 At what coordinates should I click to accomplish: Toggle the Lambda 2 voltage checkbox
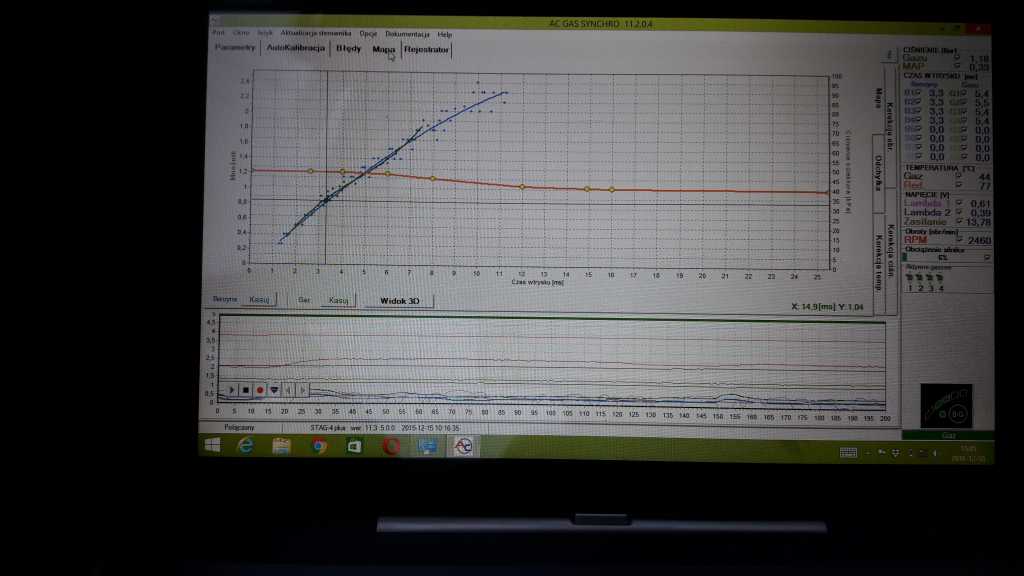[958, 212]
